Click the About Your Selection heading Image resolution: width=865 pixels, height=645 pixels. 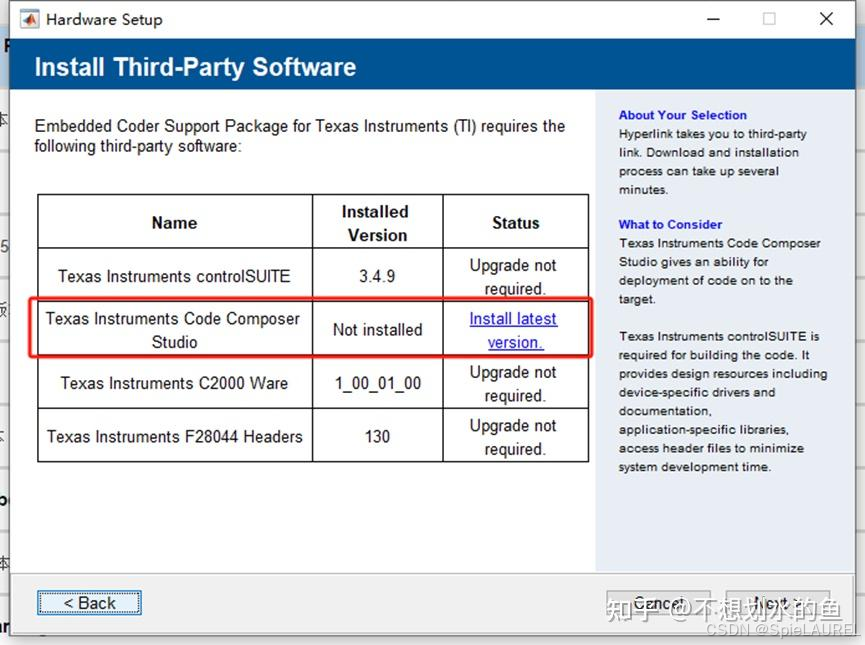[x=682, y=115]
